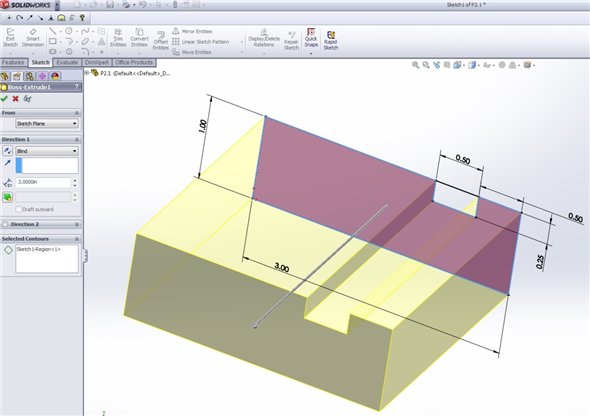
Task: Collapse the From section
Action: point(77,113)
